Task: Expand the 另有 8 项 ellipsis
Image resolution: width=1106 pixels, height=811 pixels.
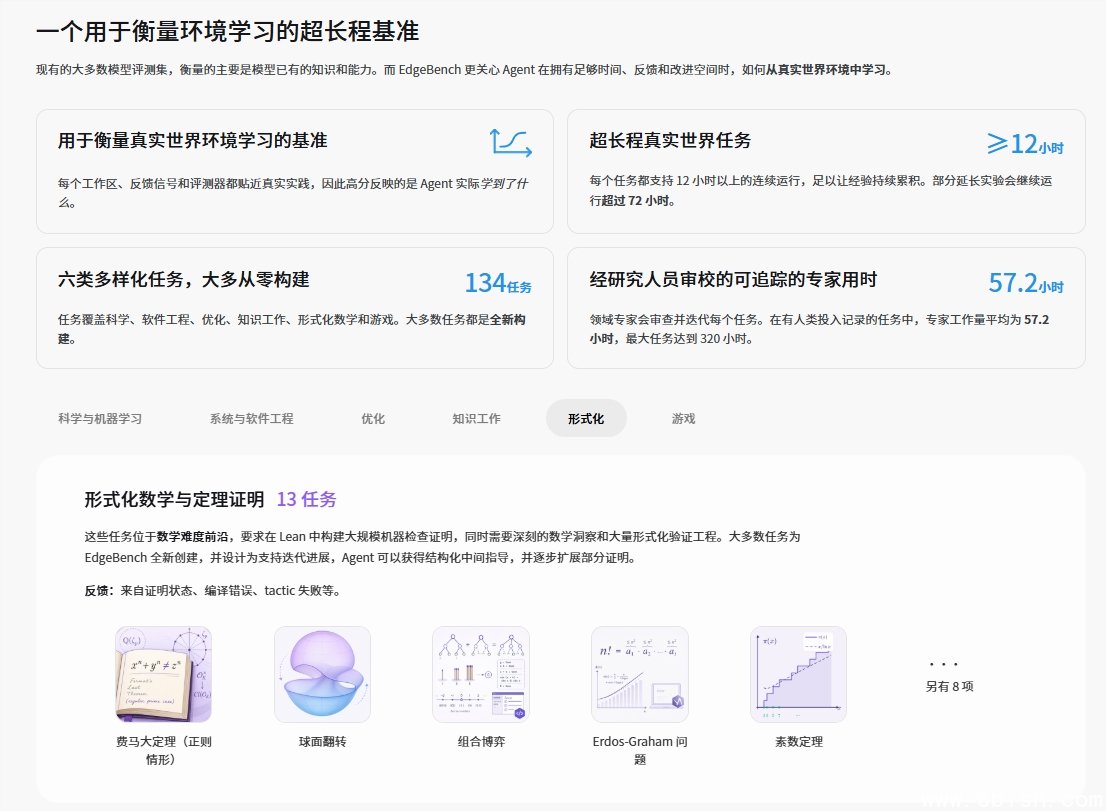Action: [x=943, y=664]
